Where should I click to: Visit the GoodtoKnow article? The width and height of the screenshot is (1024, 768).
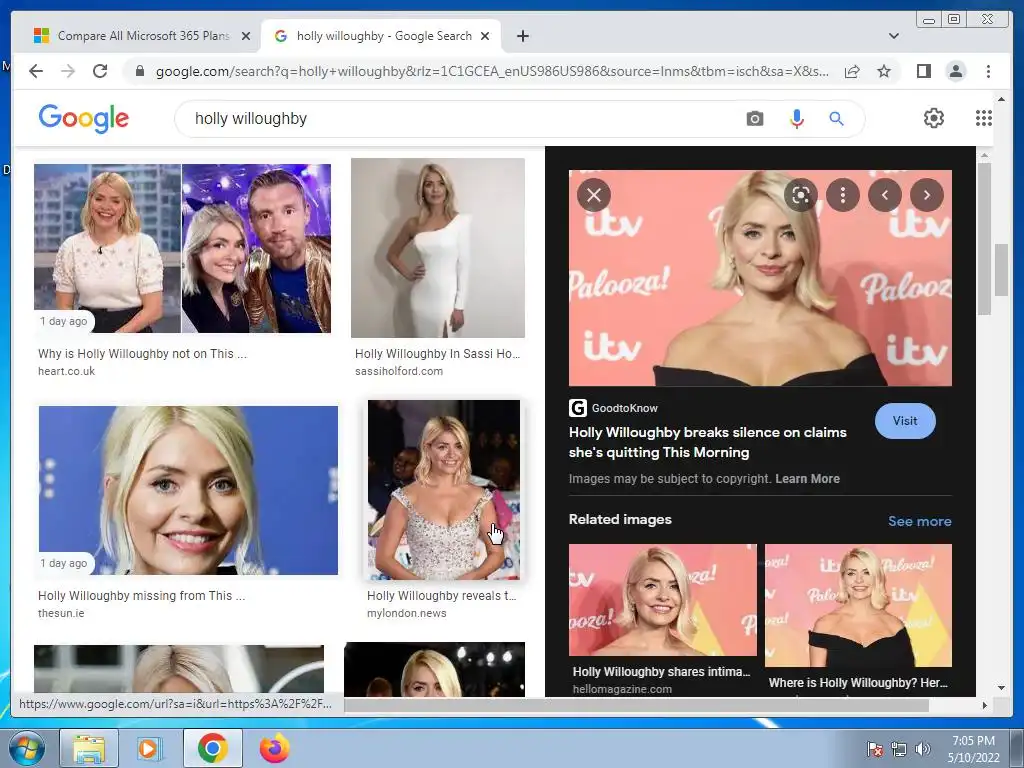(905, 421)
